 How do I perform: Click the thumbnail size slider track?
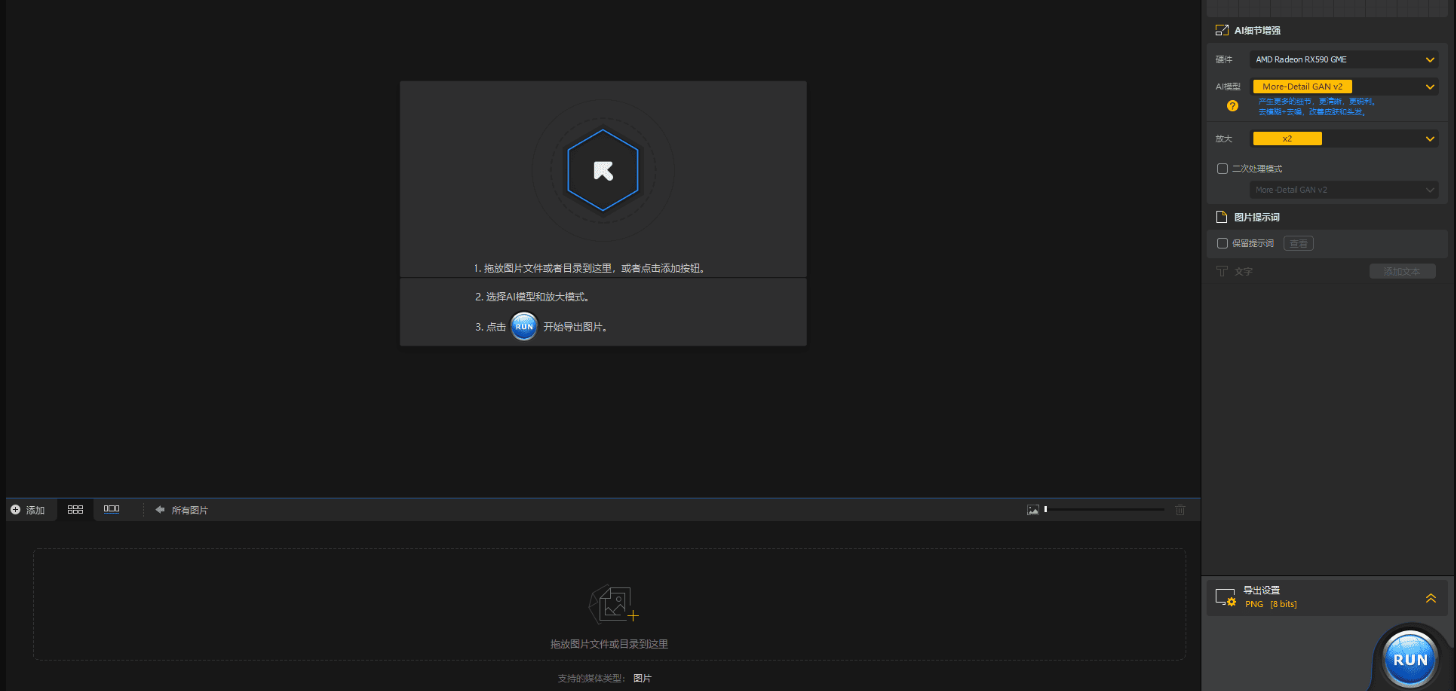click(1105, 510)
